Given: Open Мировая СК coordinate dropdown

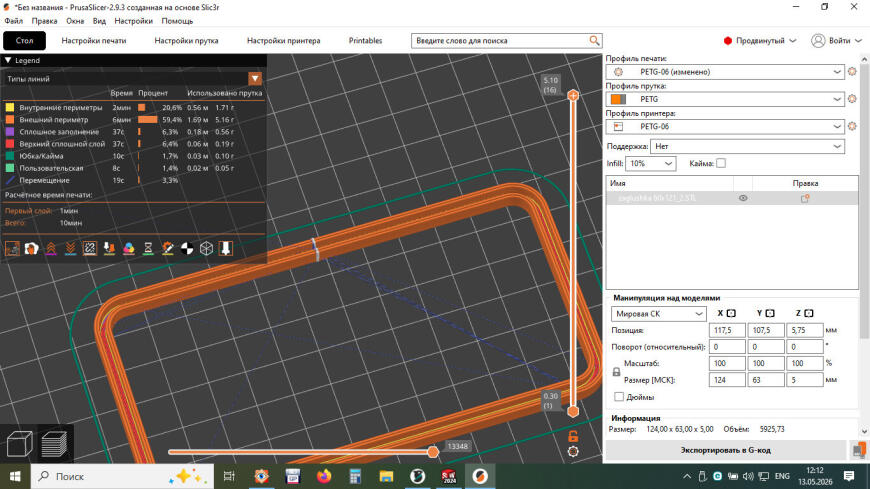Looking at the screenshot, I should [659, 314].
